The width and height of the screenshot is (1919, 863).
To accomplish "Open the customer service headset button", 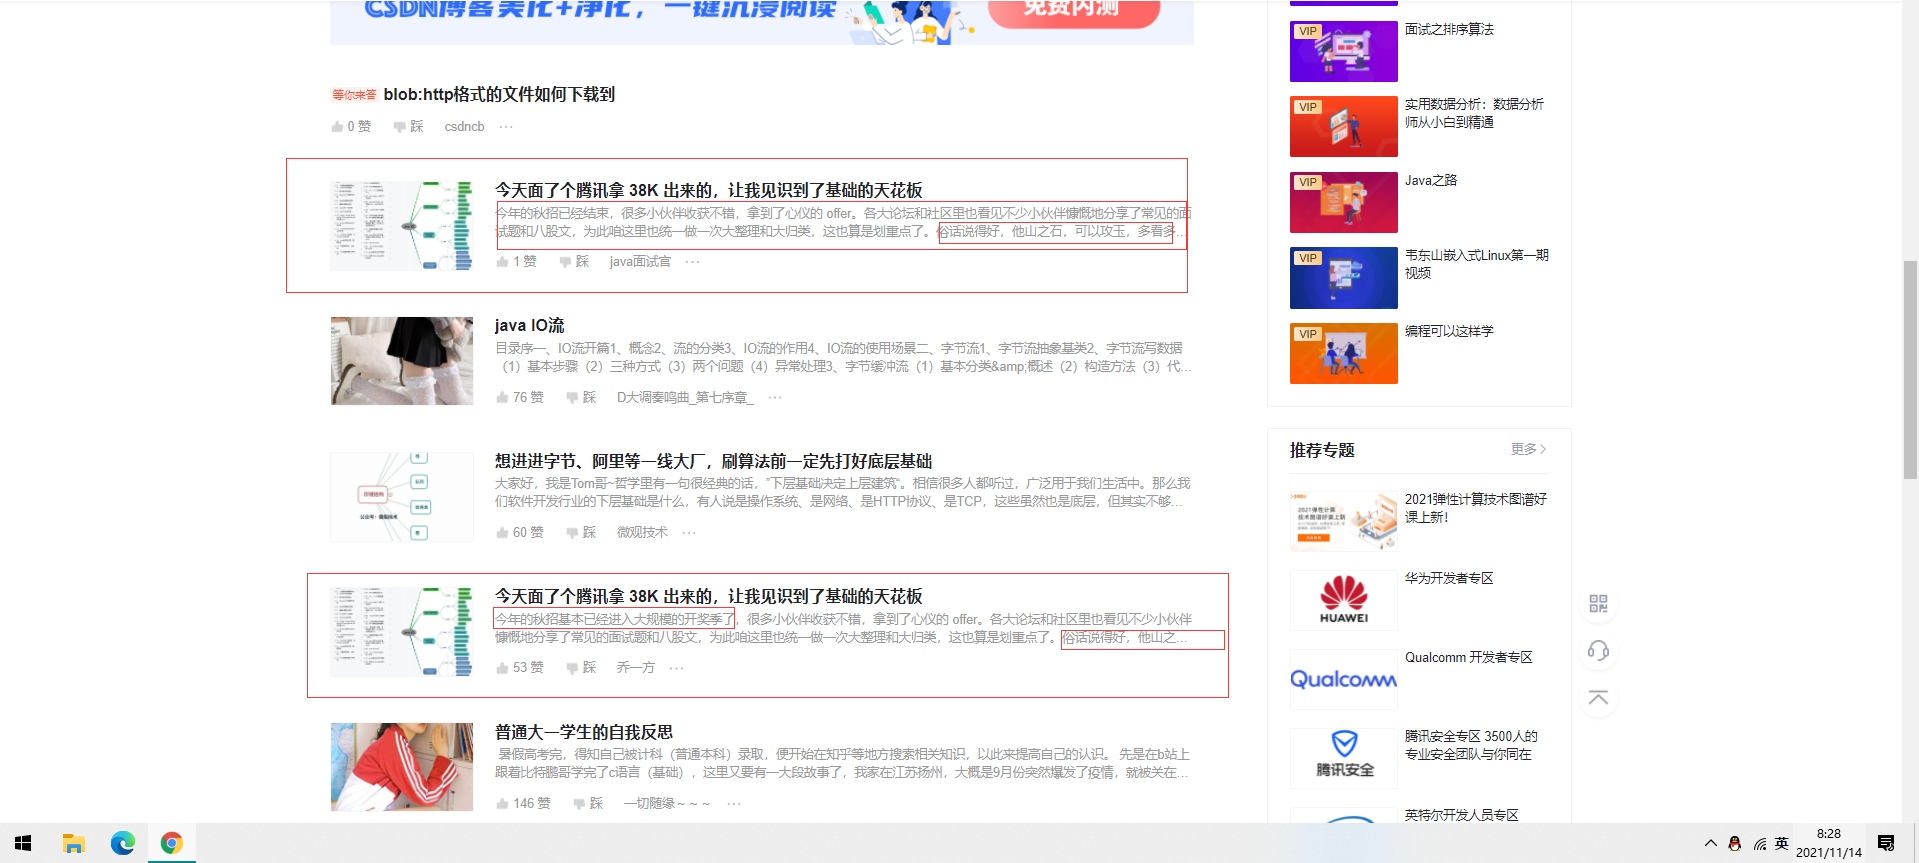I will click(1598, 651).
